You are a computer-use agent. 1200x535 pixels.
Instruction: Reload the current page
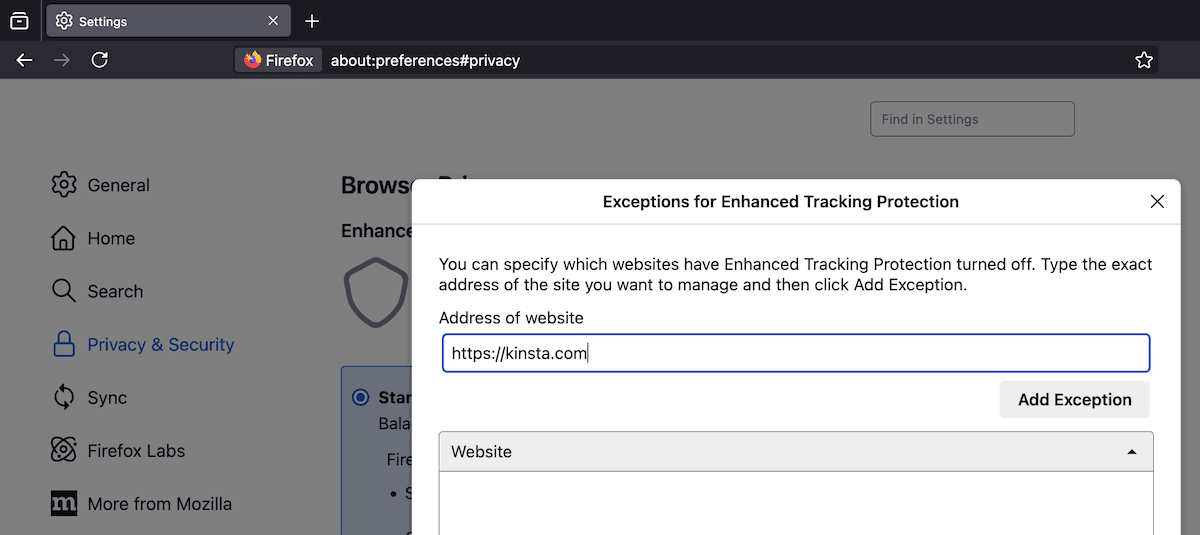point(100,60)
